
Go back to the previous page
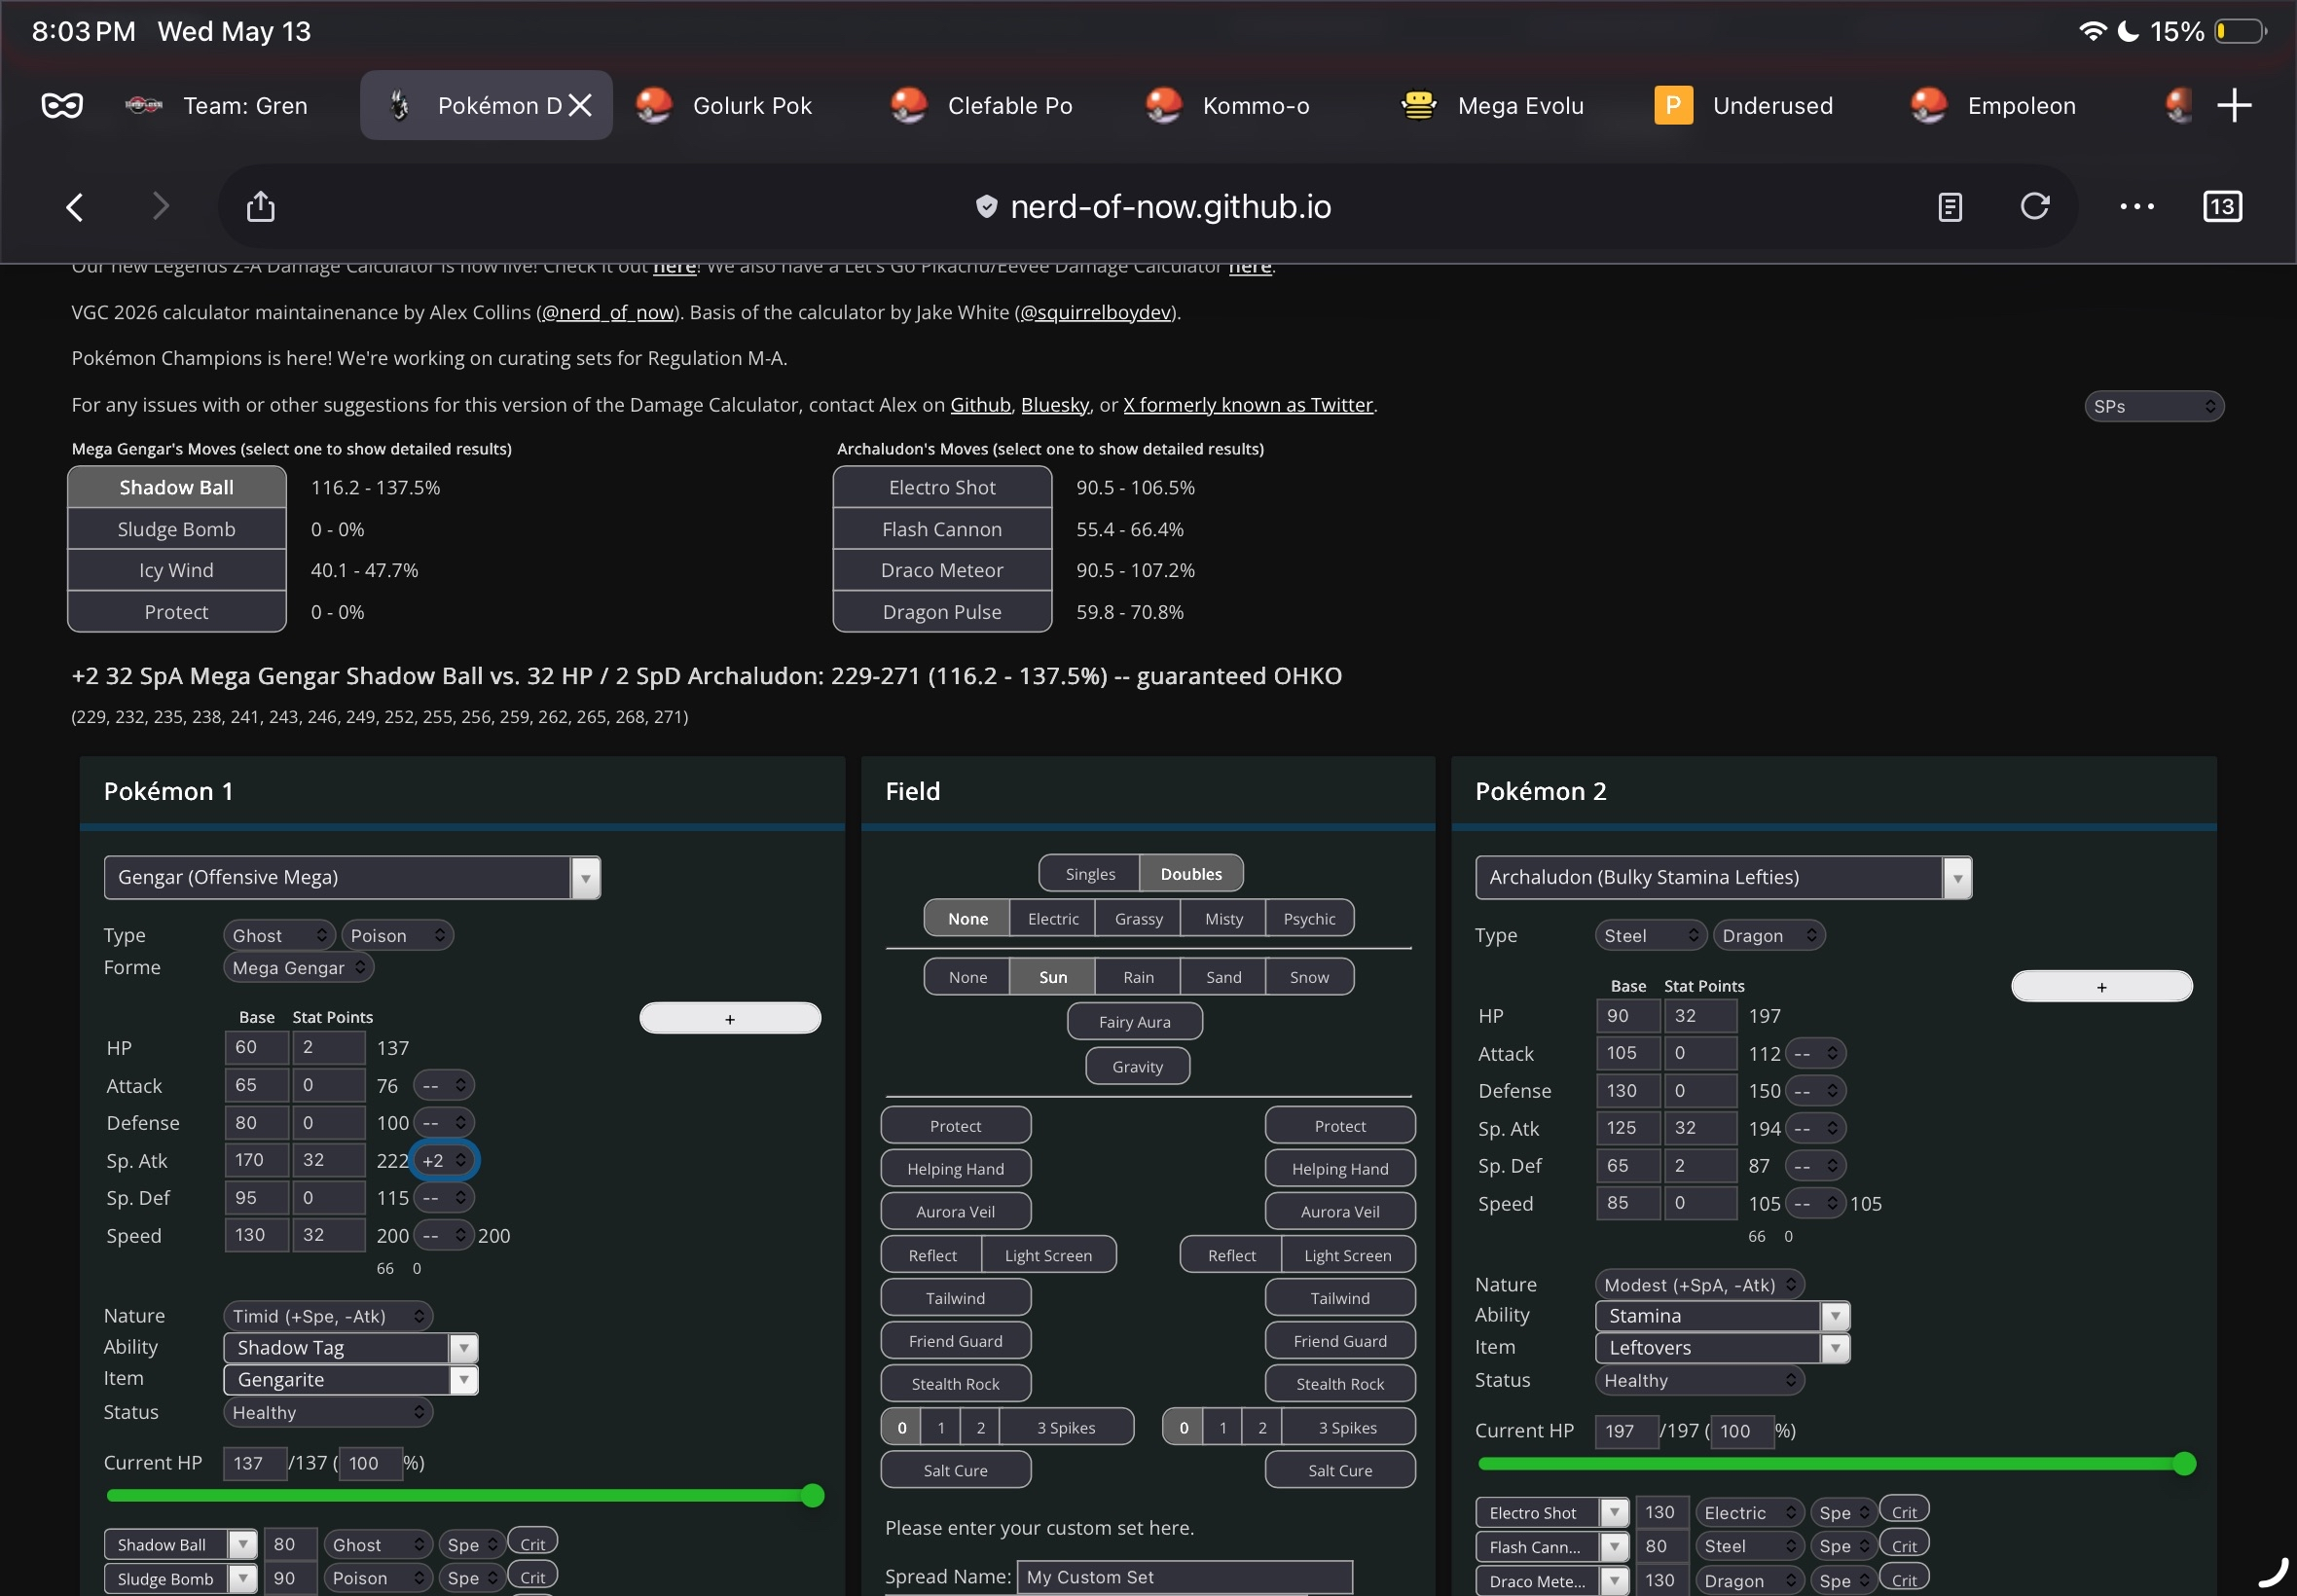point(74,207)
